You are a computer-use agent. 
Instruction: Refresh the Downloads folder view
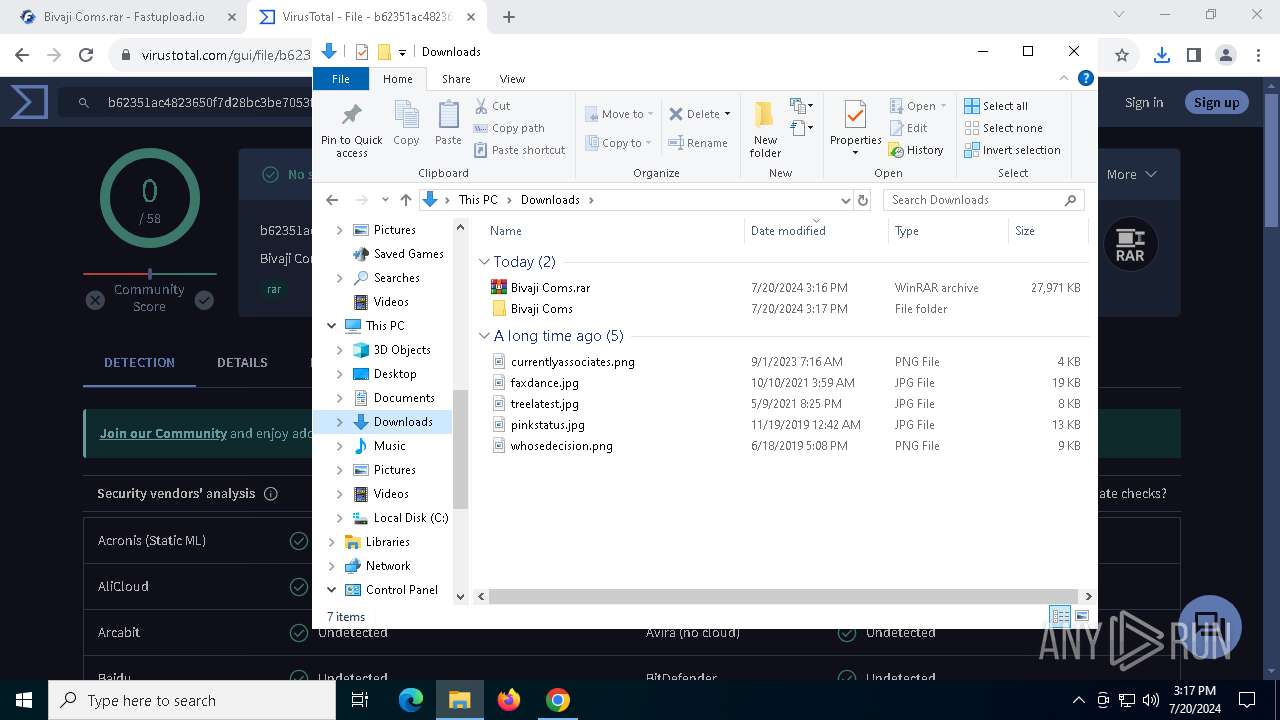click(x=863, y=200)
